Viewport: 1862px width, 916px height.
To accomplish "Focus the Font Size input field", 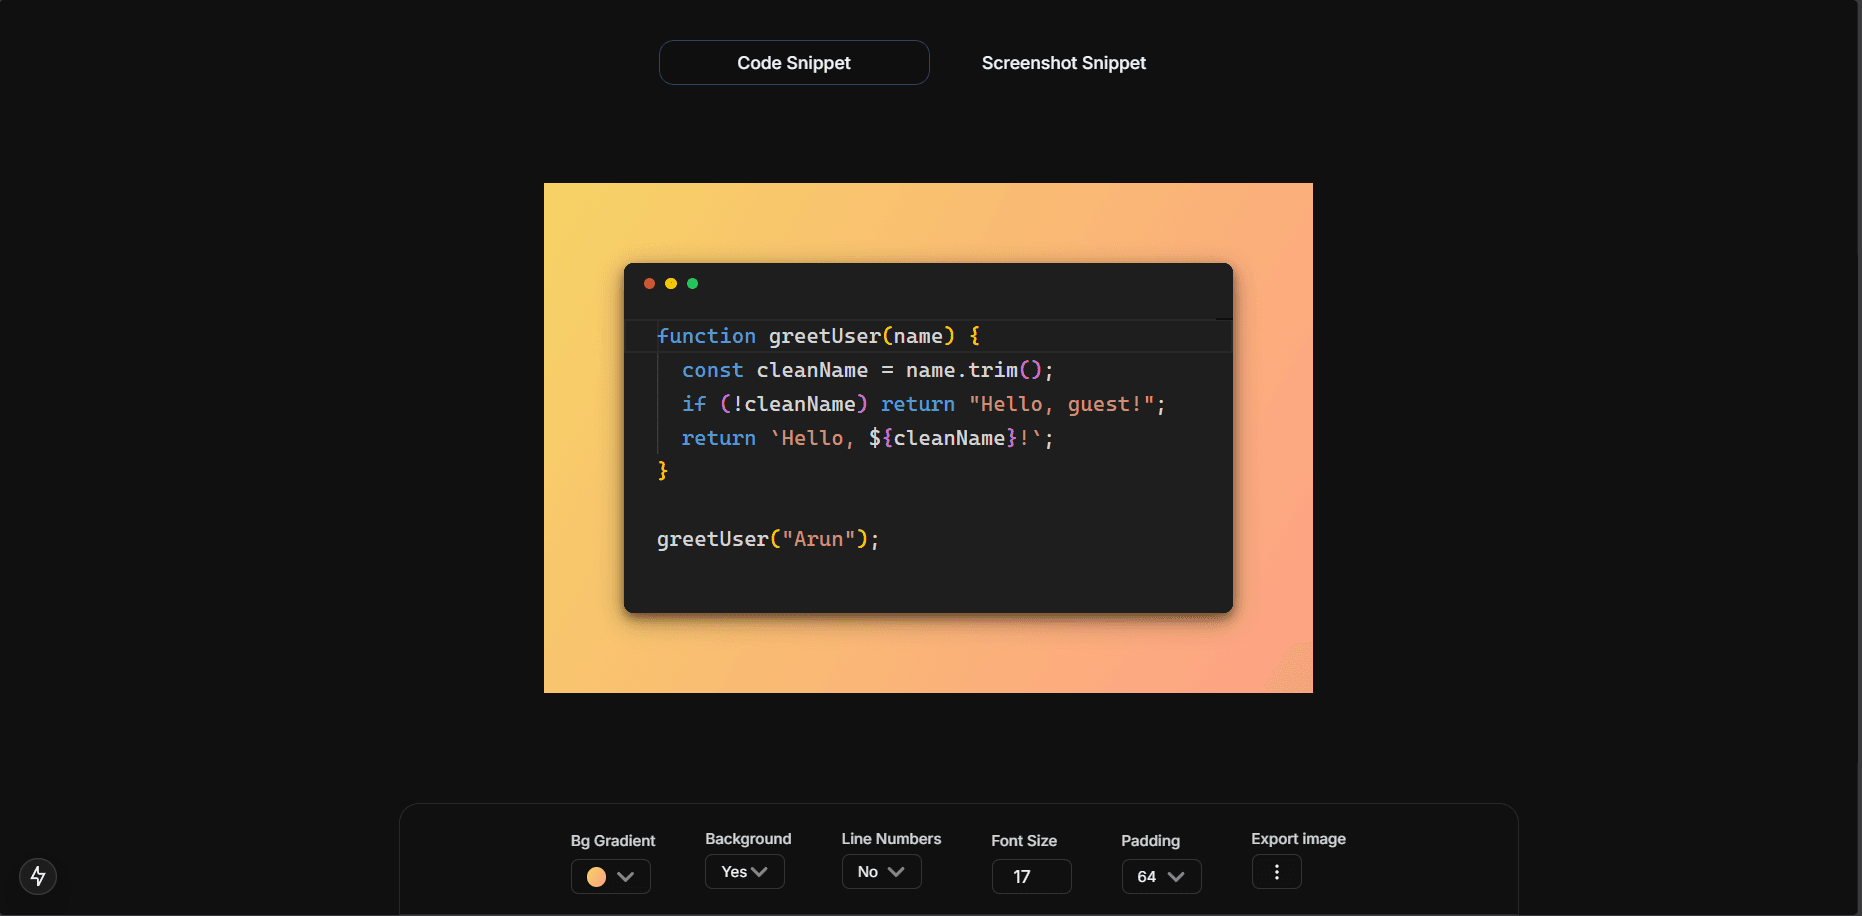I will tap(1031, 877).
